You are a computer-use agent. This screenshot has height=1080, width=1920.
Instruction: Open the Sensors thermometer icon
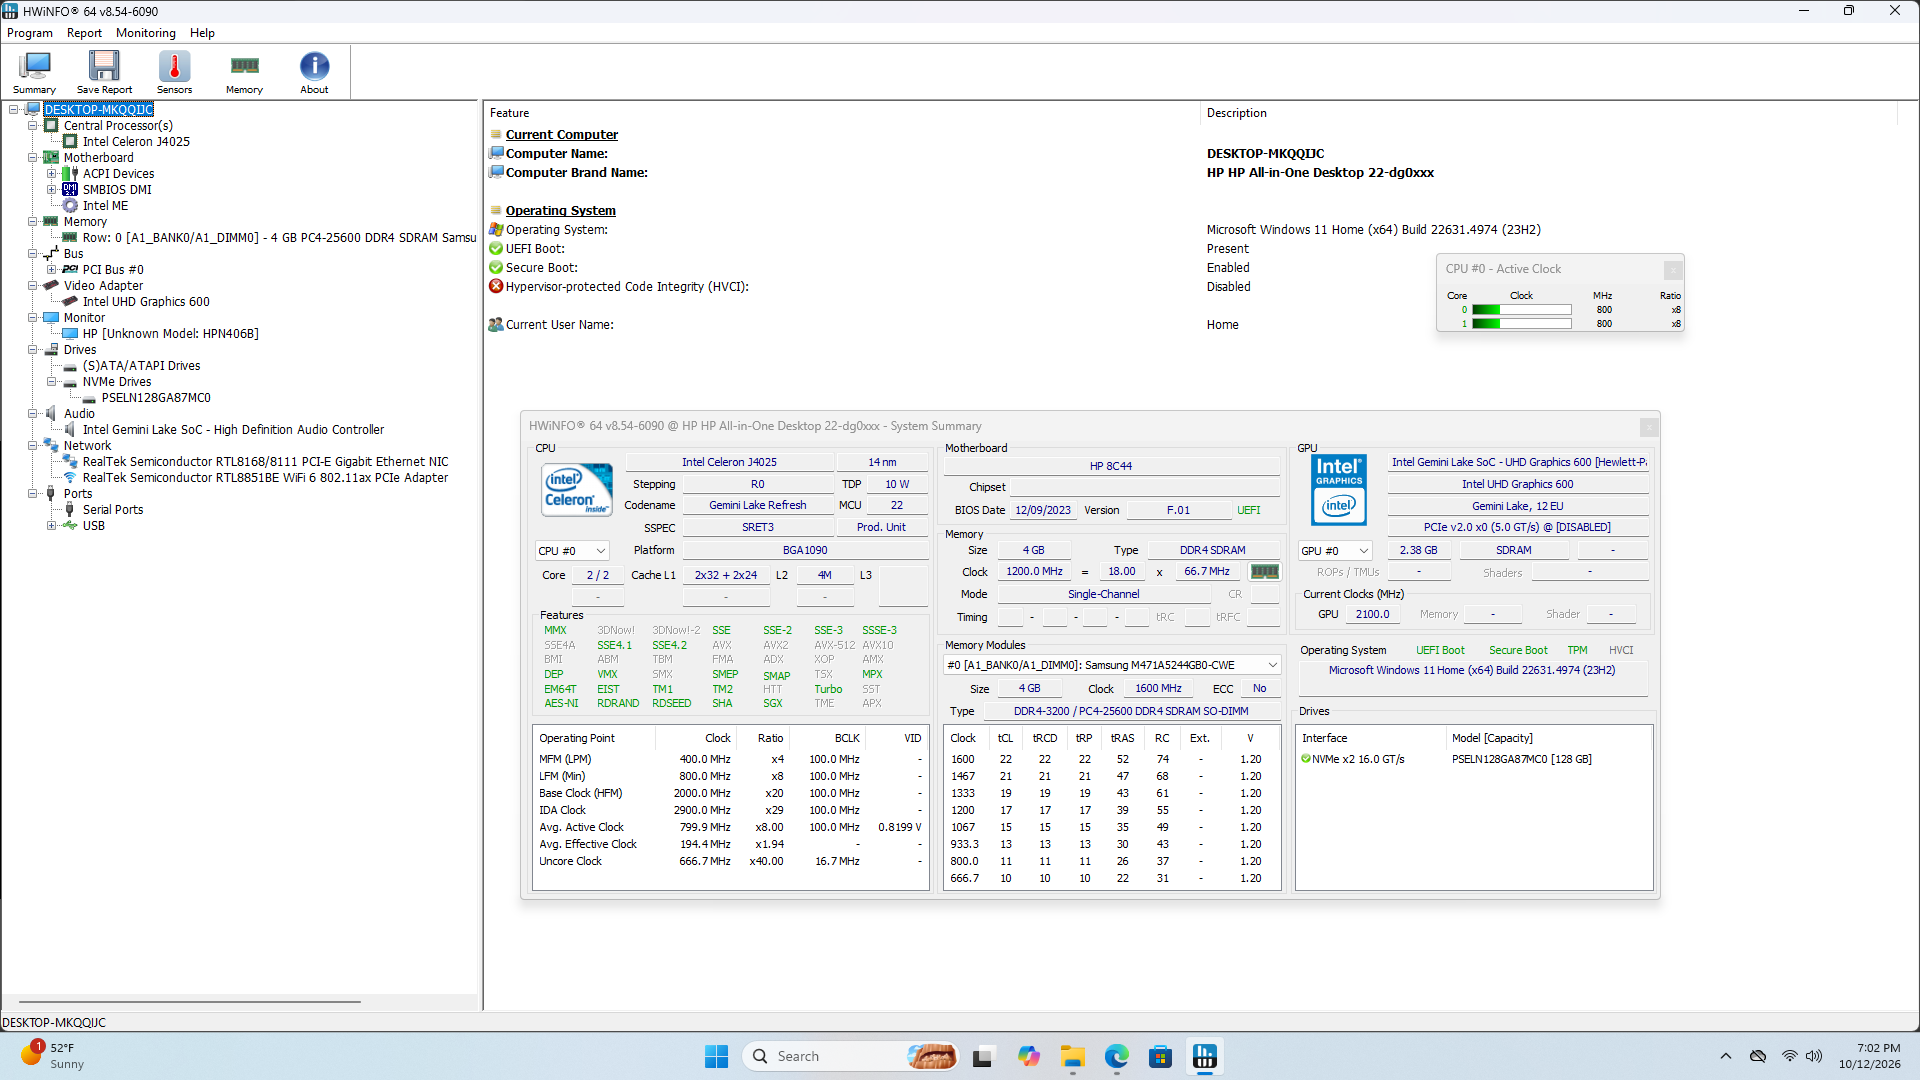click(x=174, y=72)
